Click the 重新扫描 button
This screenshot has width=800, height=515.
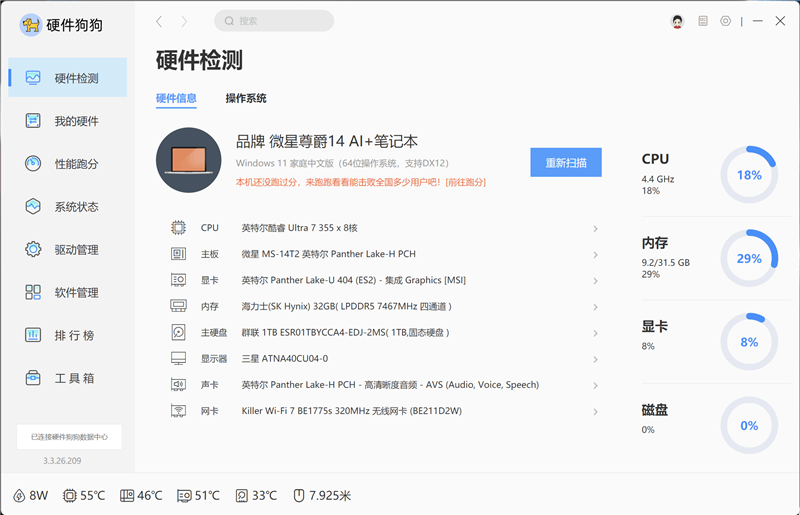coord(566,162)
